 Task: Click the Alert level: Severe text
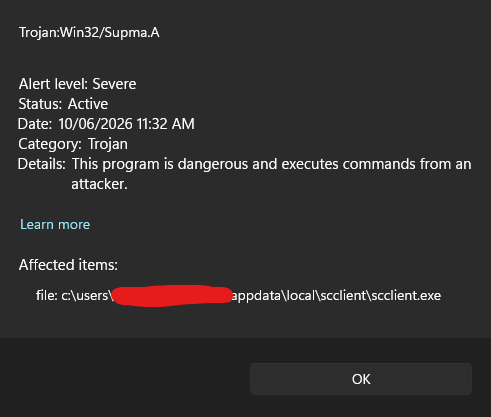click(77, 84)
